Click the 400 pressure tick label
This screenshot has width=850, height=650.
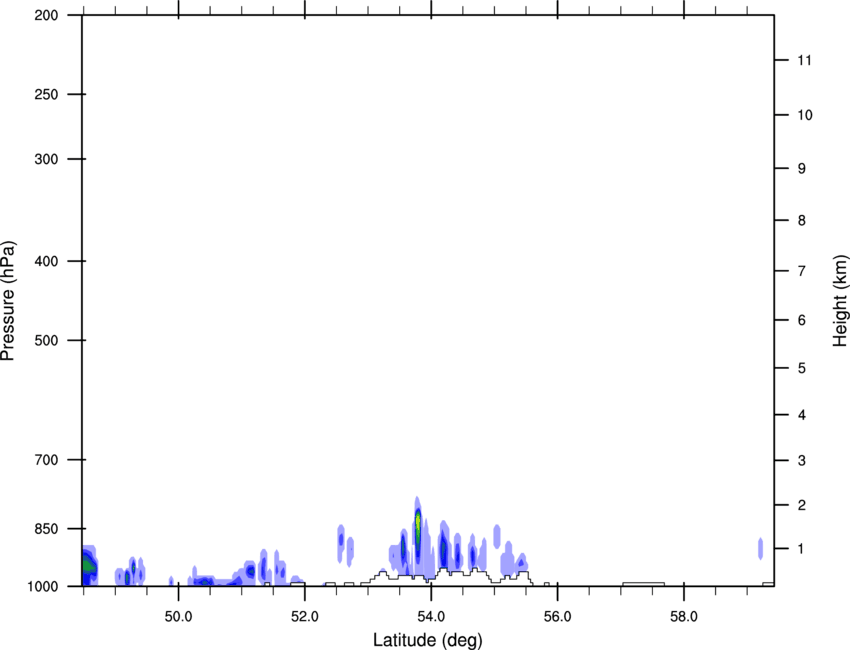click(47, 261)
